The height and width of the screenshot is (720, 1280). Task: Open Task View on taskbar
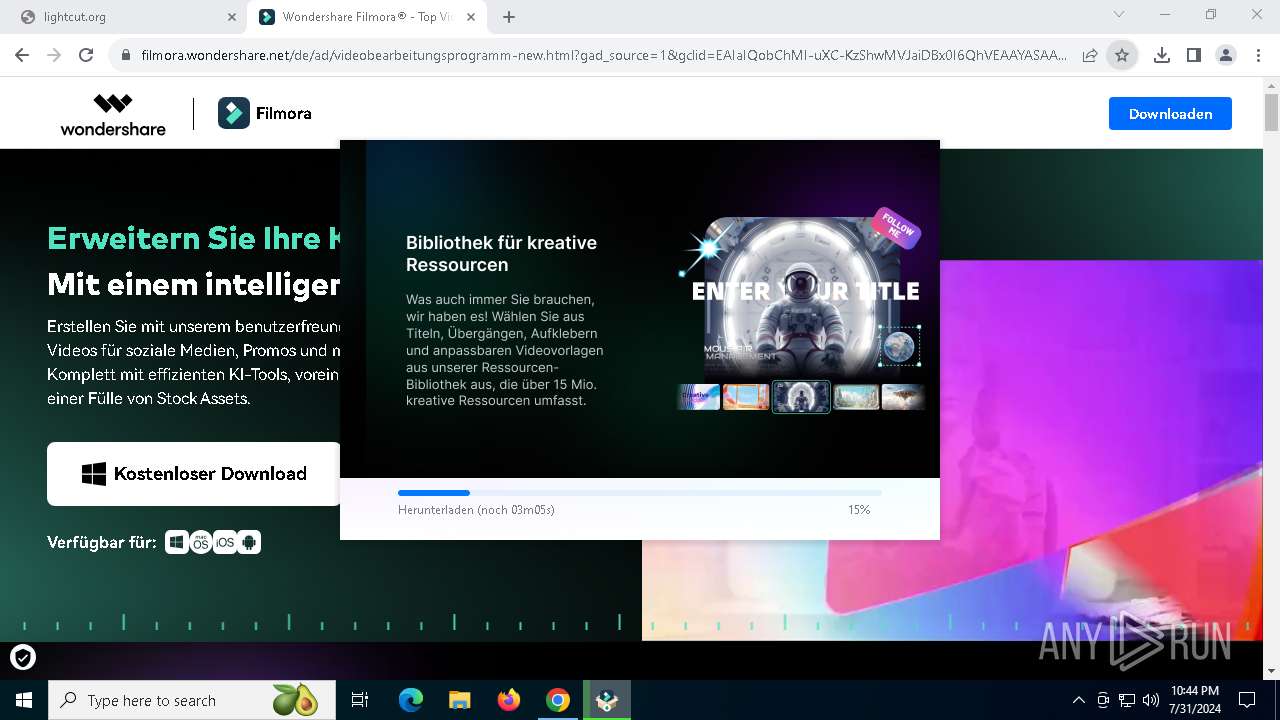click(x=360, y=700)
